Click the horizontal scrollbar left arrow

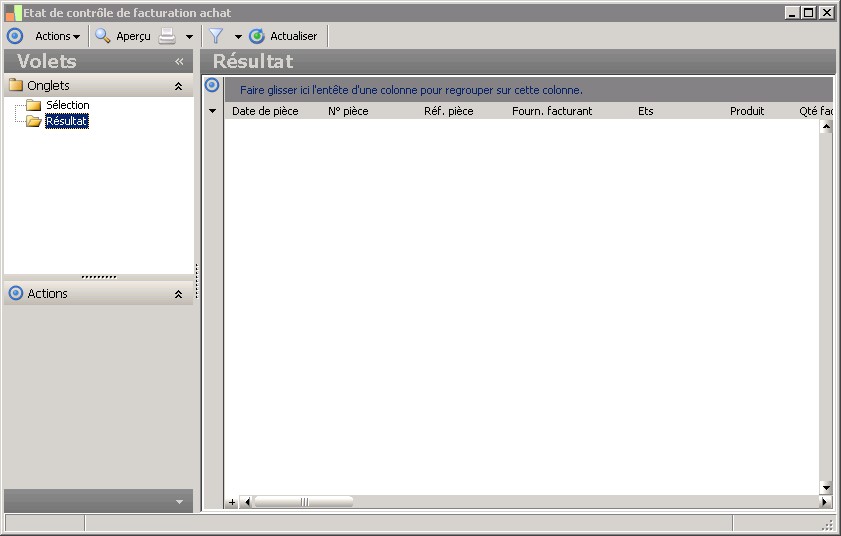click(247, 502)
